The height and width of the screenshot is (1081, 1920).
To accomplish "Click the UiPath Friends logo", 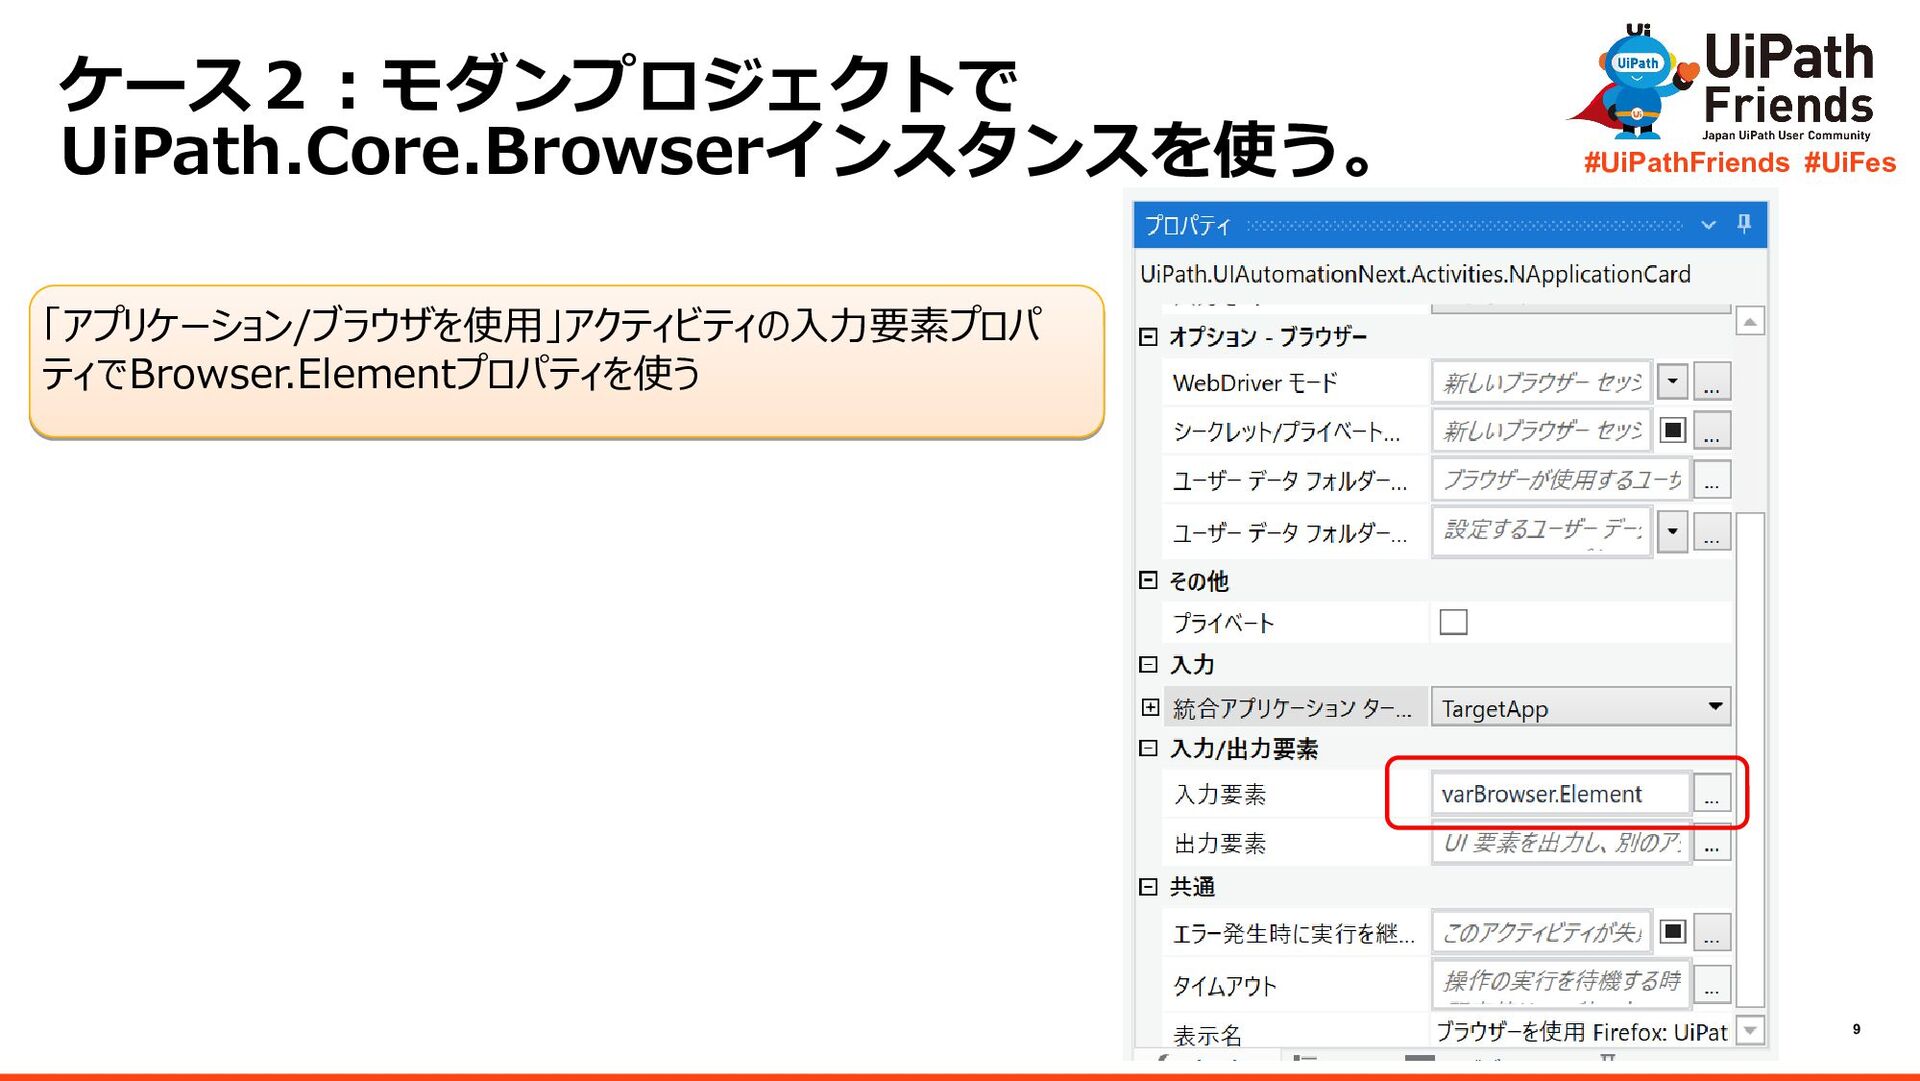I will (x=1720, y=83).
